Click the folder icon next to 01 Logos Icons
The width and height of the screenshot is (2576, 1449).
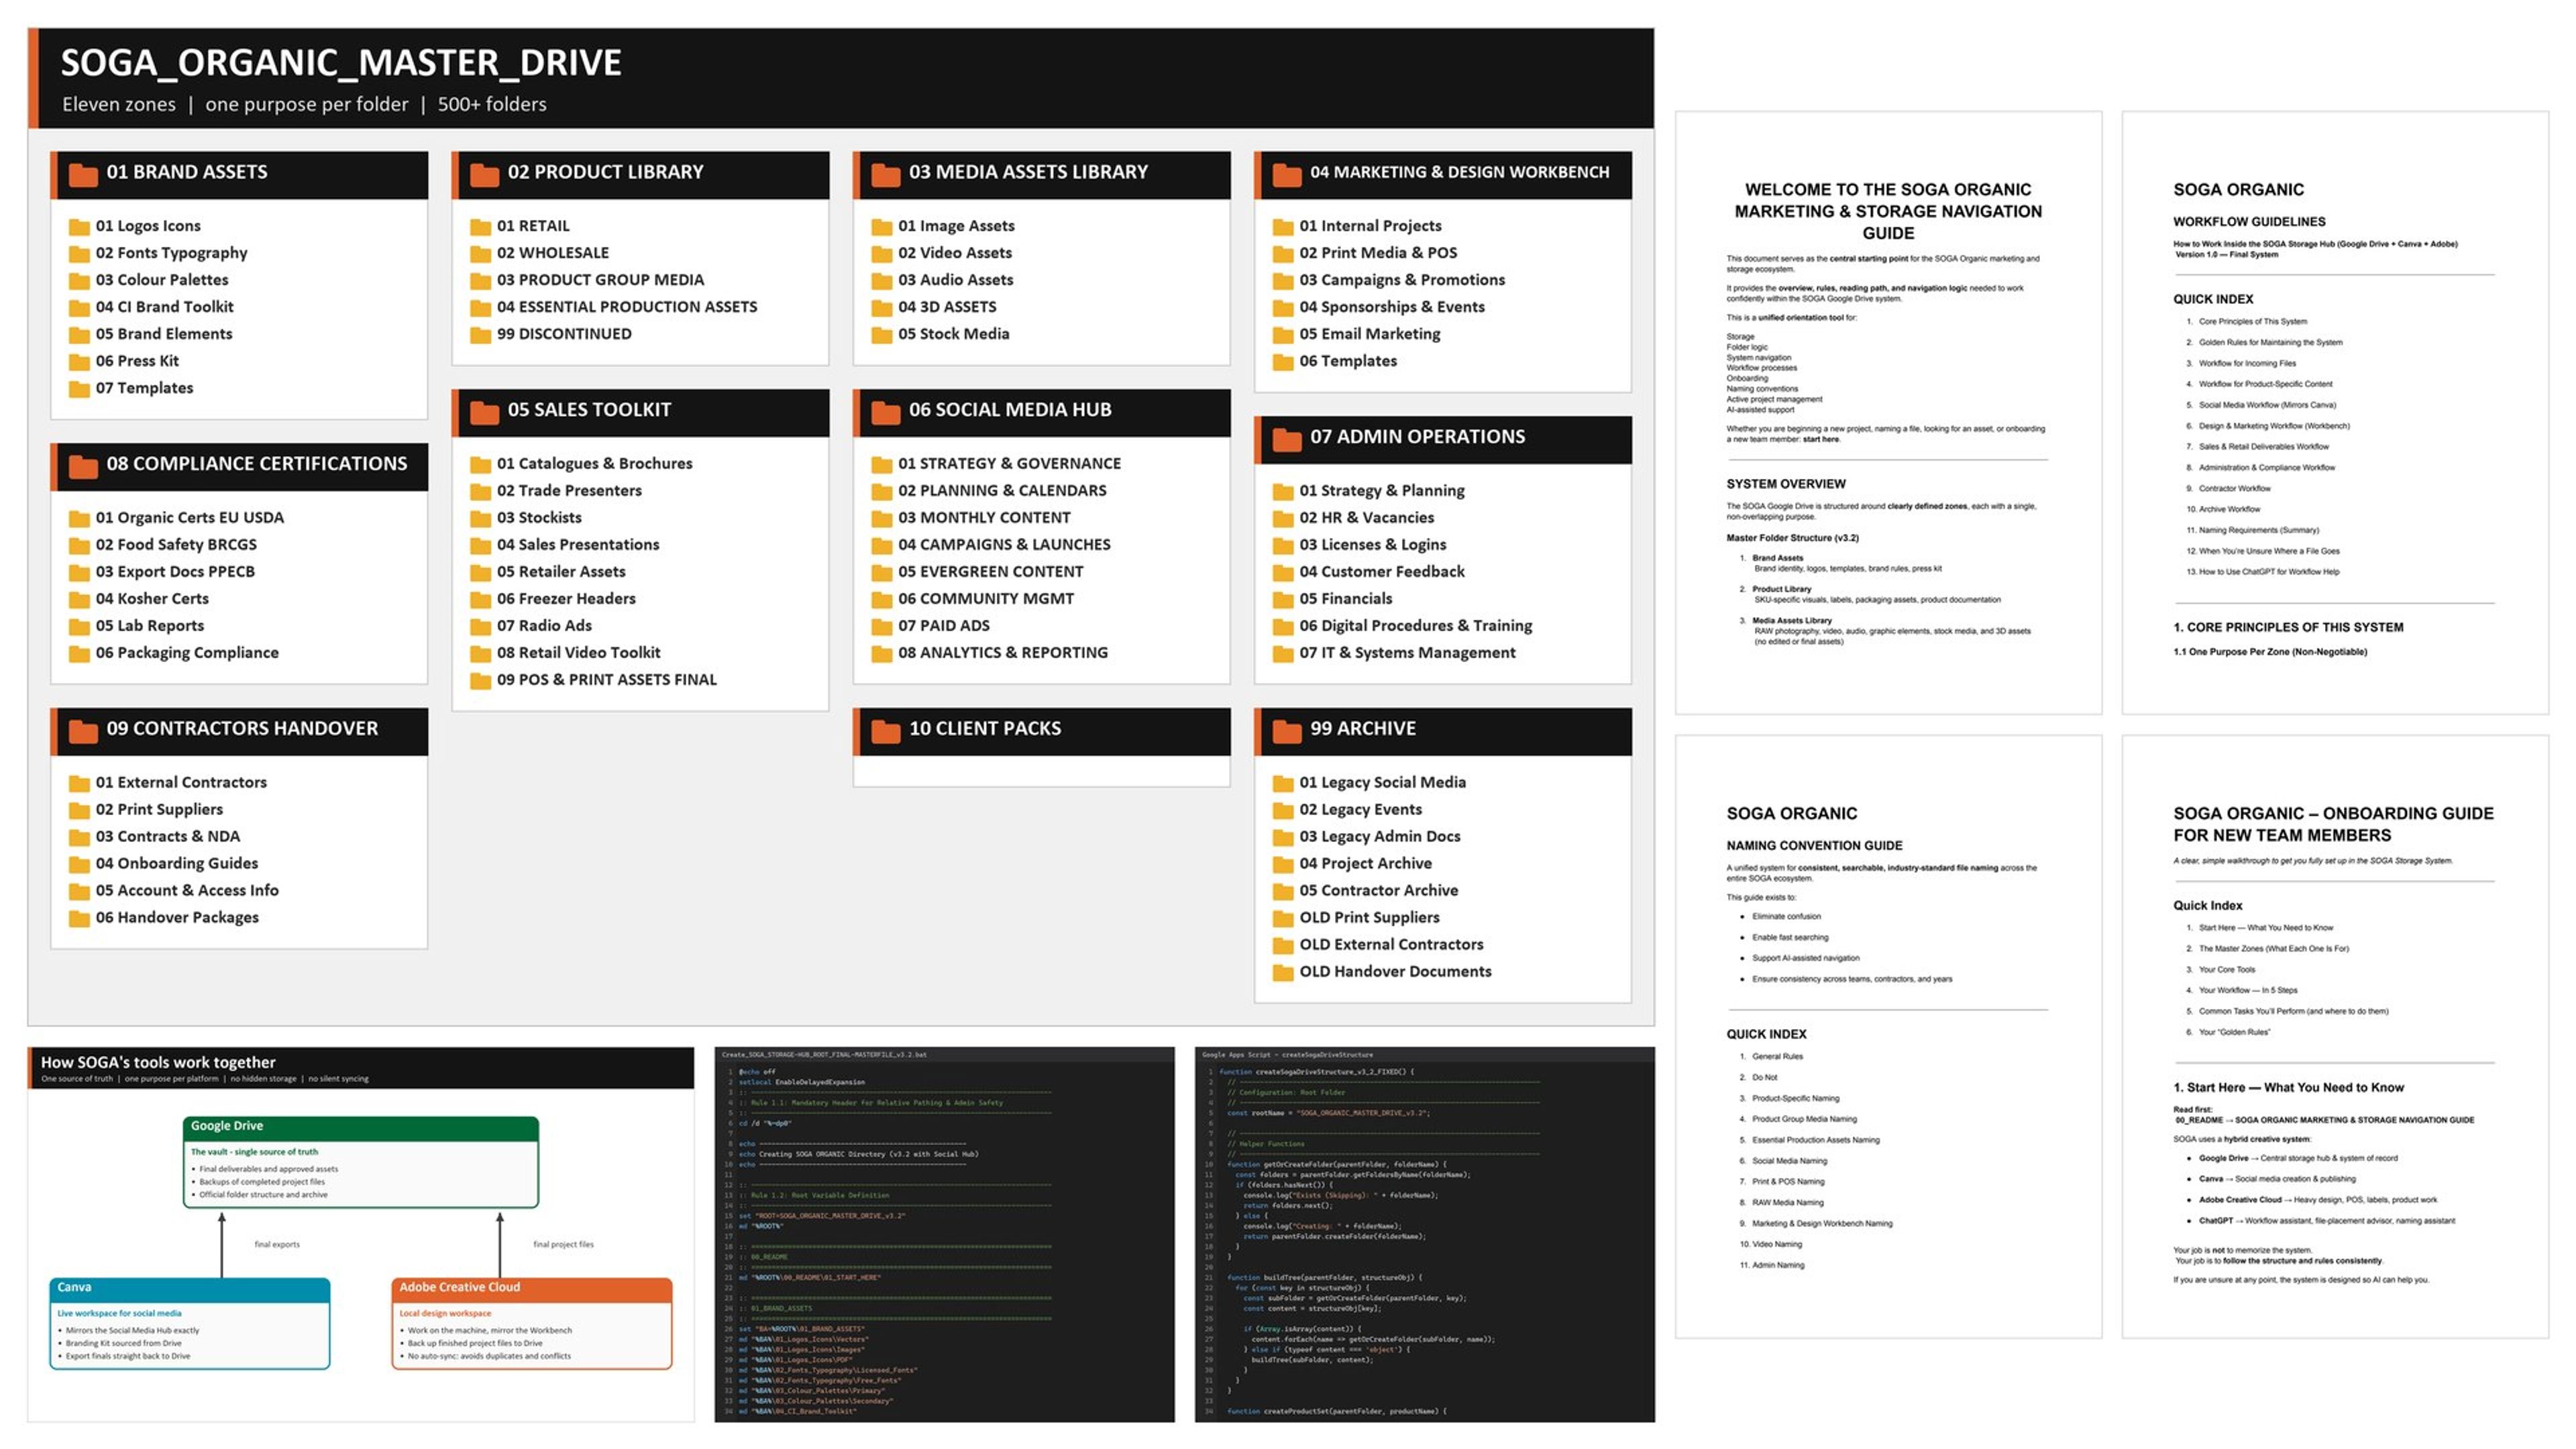coord(79,227)
